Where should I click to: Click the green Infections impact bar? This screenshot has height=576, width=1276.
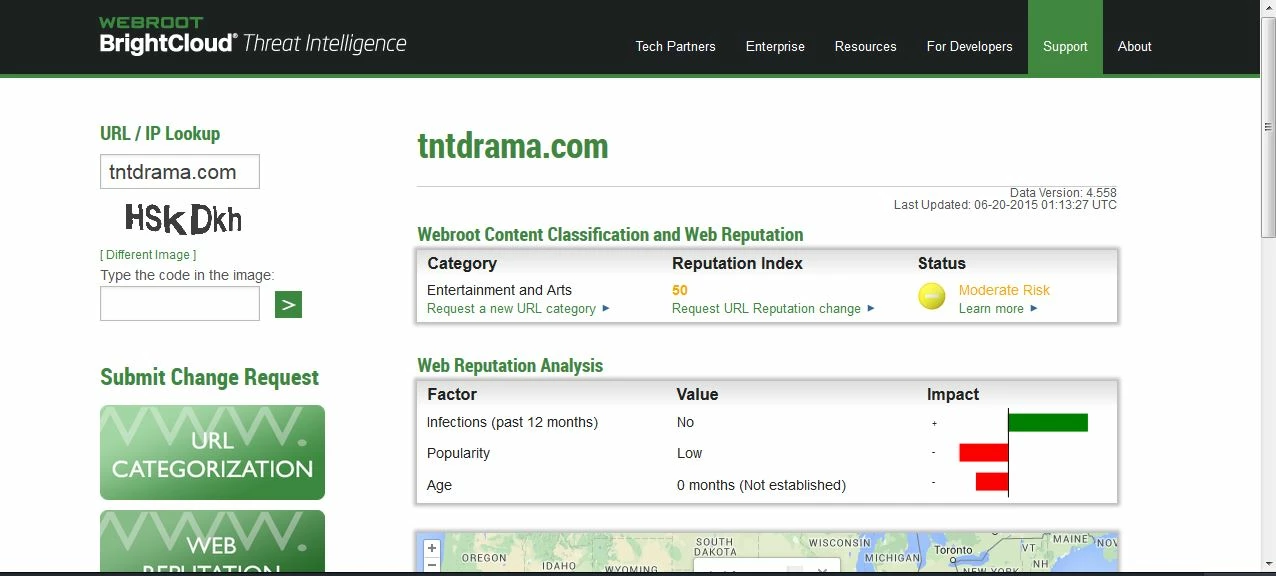click(1048, 422)
